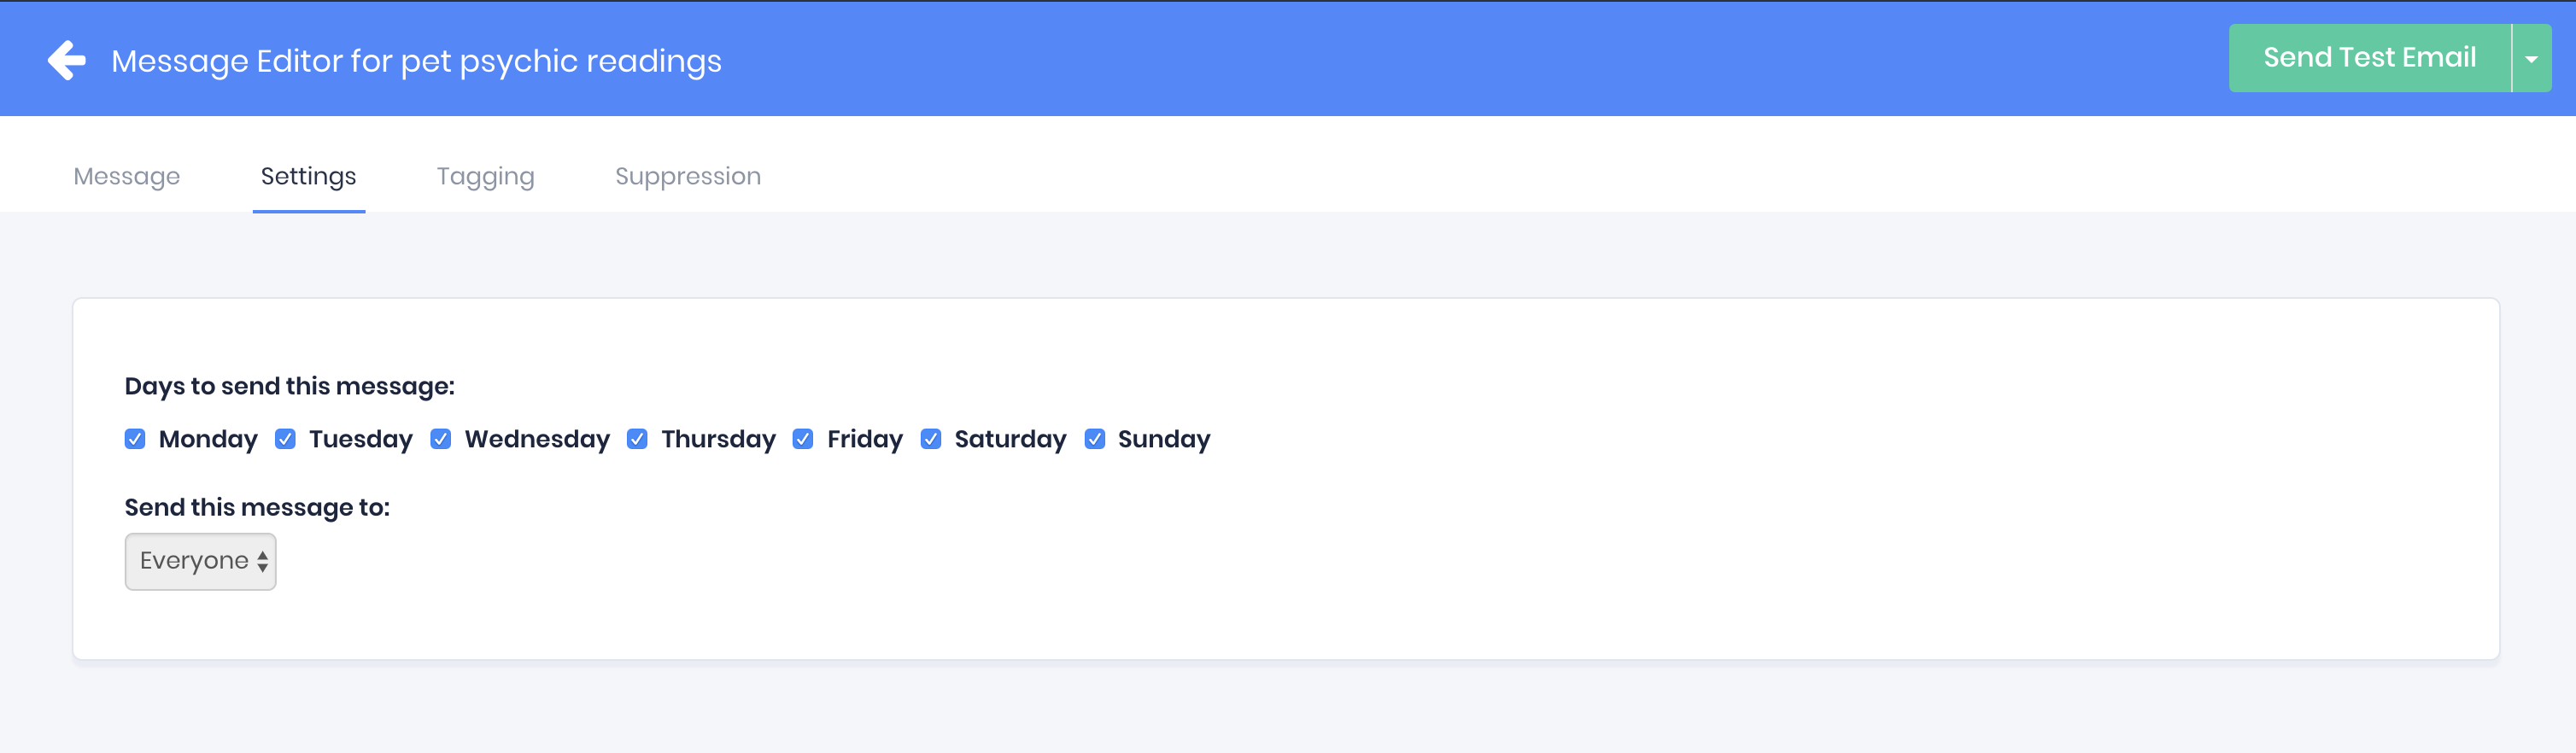2576x753 pixels.
Task: Deselect the Sunday checkbox
Action: pos(1095,439)
